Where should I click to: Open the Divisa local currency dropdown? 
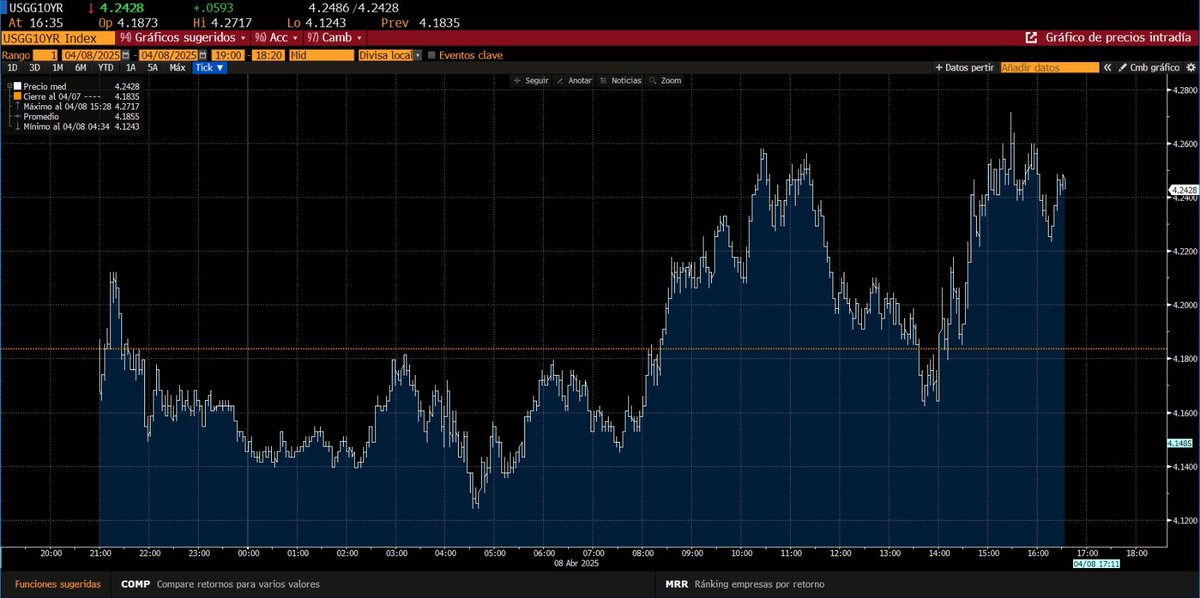(x=390, y=55)
